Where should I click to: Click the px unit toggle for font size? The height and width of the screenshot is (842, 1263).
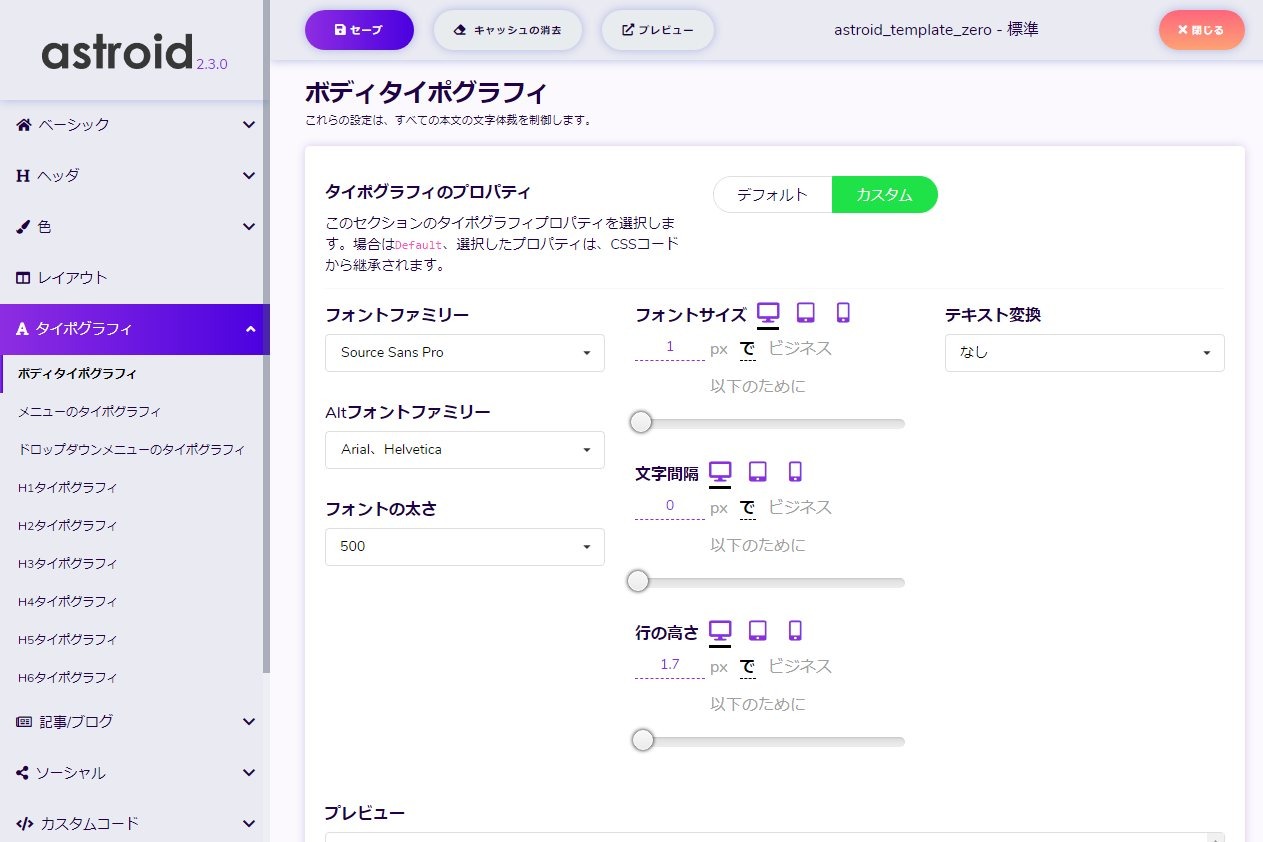pos(719,348)
